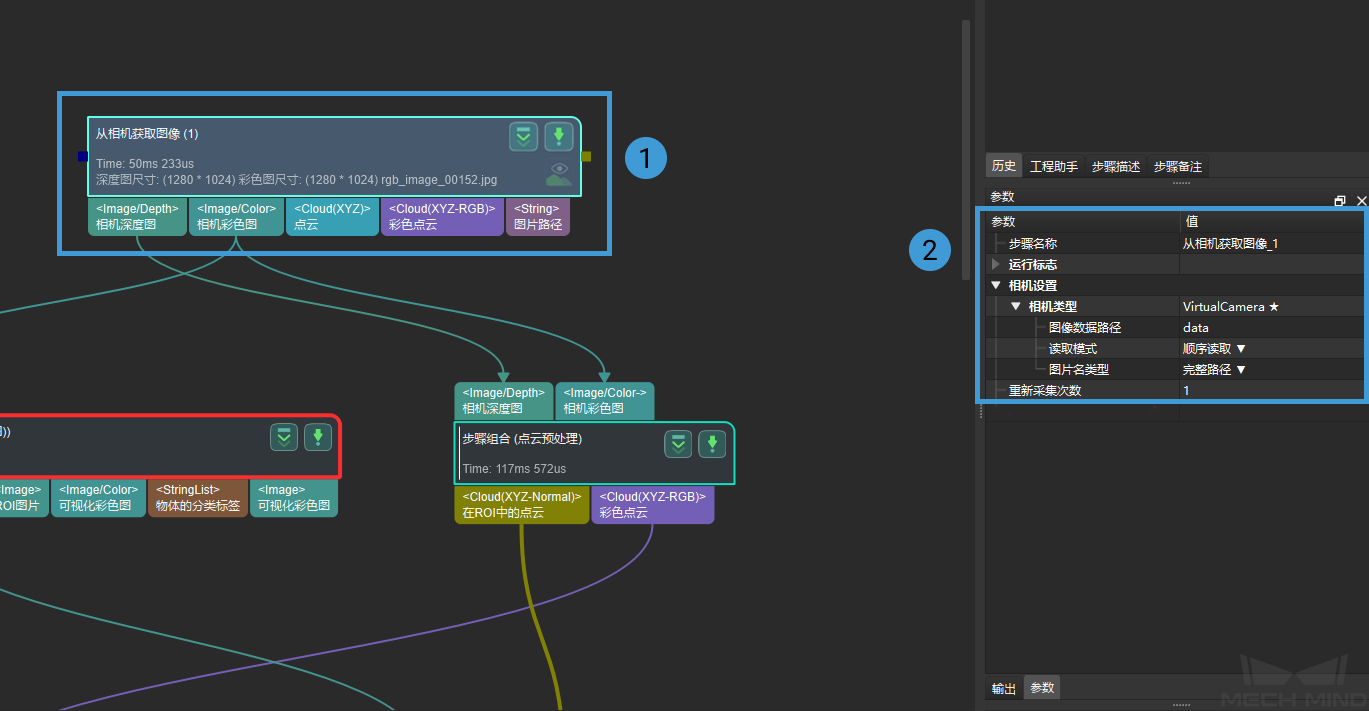Click run-downstream arrow icon on 从相机获取图像 step
Image resolution: width=1369 pixels, height=711 pixels.
coord(523,136)
